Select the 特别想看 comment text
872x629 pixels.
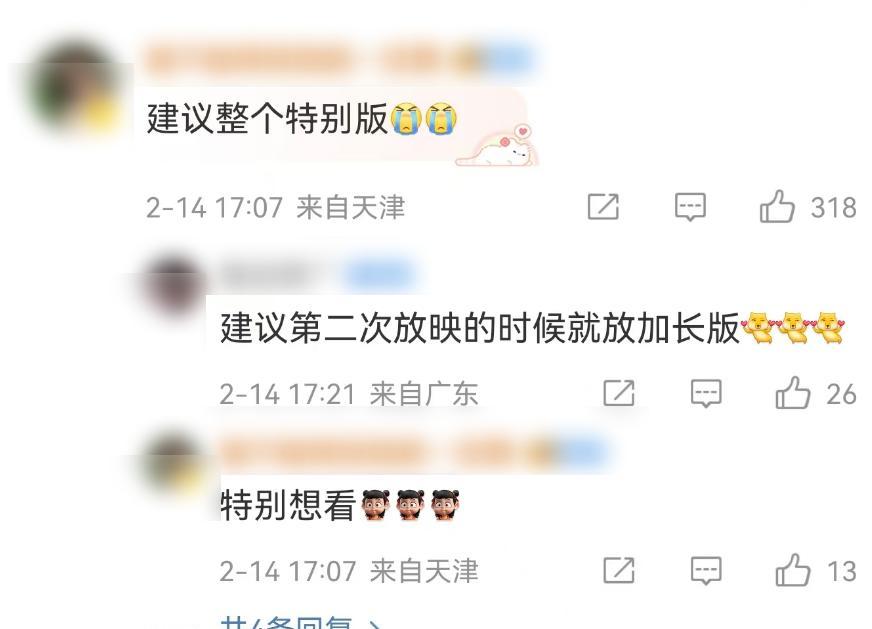click(288, 505)
